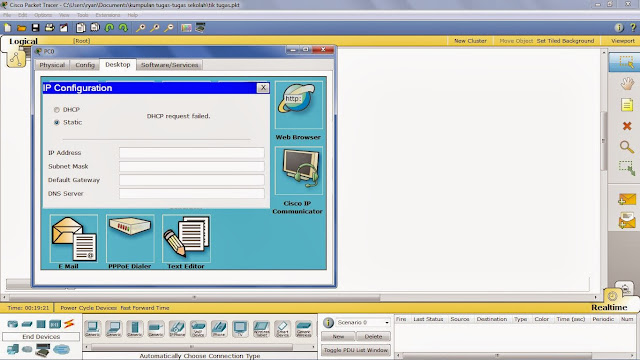Click New Cluster button
640x360 pixels.
[x=470, y=41]
